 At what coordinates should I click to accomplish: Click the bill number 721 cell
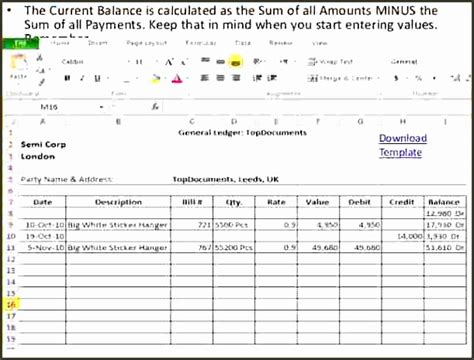point(192,225)
